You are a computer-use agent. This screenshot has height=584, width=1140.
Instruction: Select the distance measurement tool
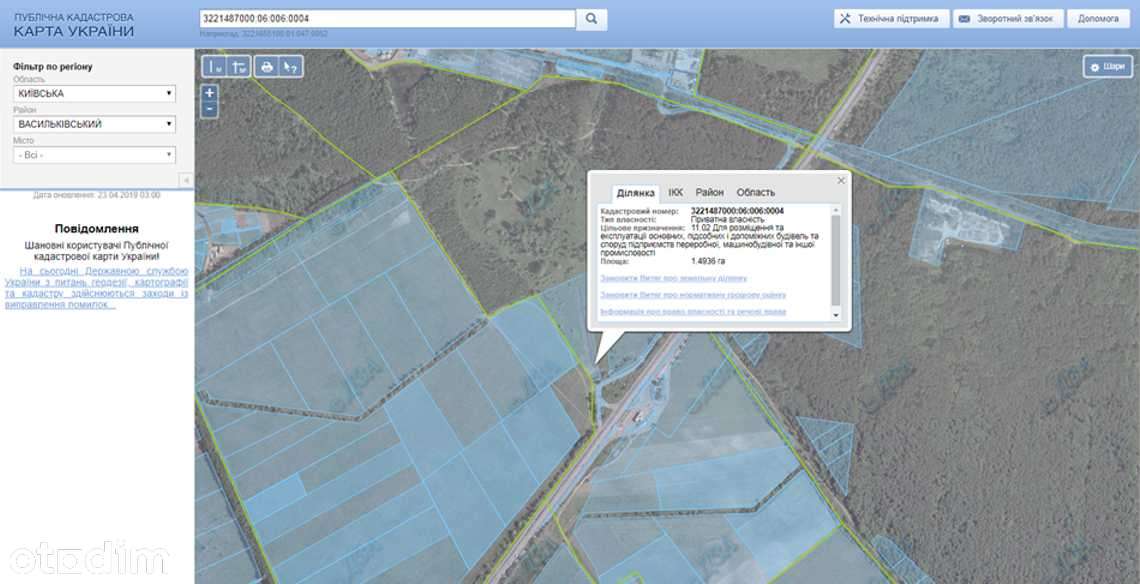tap(214, 67)
